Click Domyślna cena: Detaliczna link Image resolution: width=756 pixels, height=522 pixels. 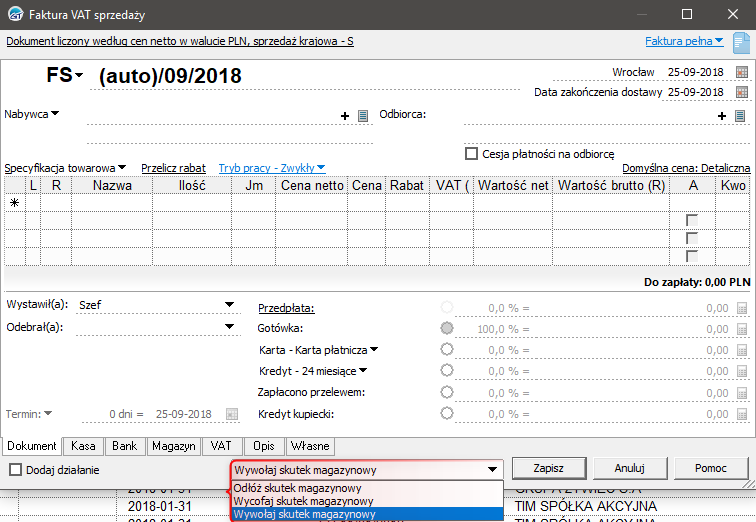pos(686,168)
